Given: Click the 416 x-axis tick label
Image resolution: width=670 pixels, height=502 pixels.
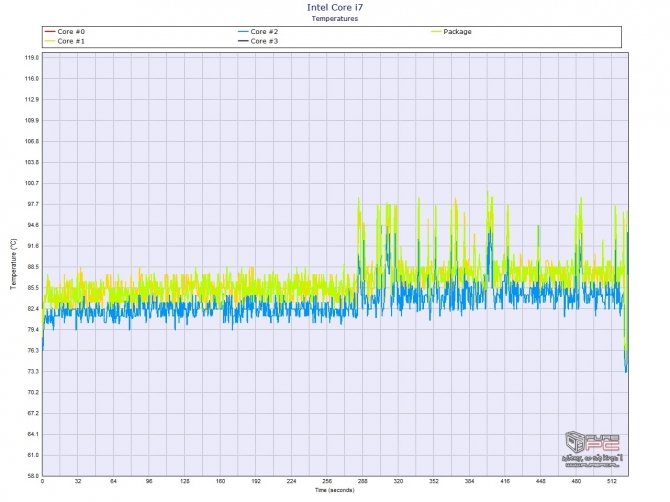Looking at the screenshot, I should [x=505, y=481].
